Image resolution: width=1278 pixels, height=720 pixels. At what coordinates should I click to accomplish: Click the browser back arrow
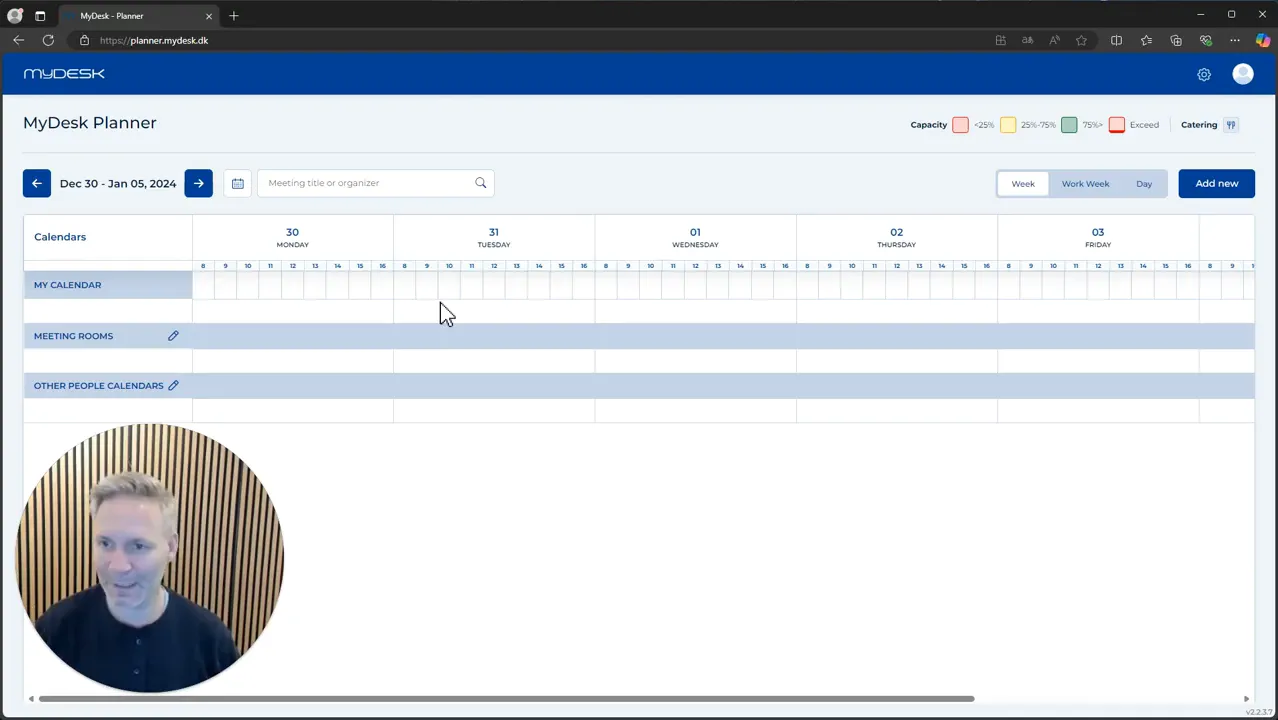click(18, 40)
